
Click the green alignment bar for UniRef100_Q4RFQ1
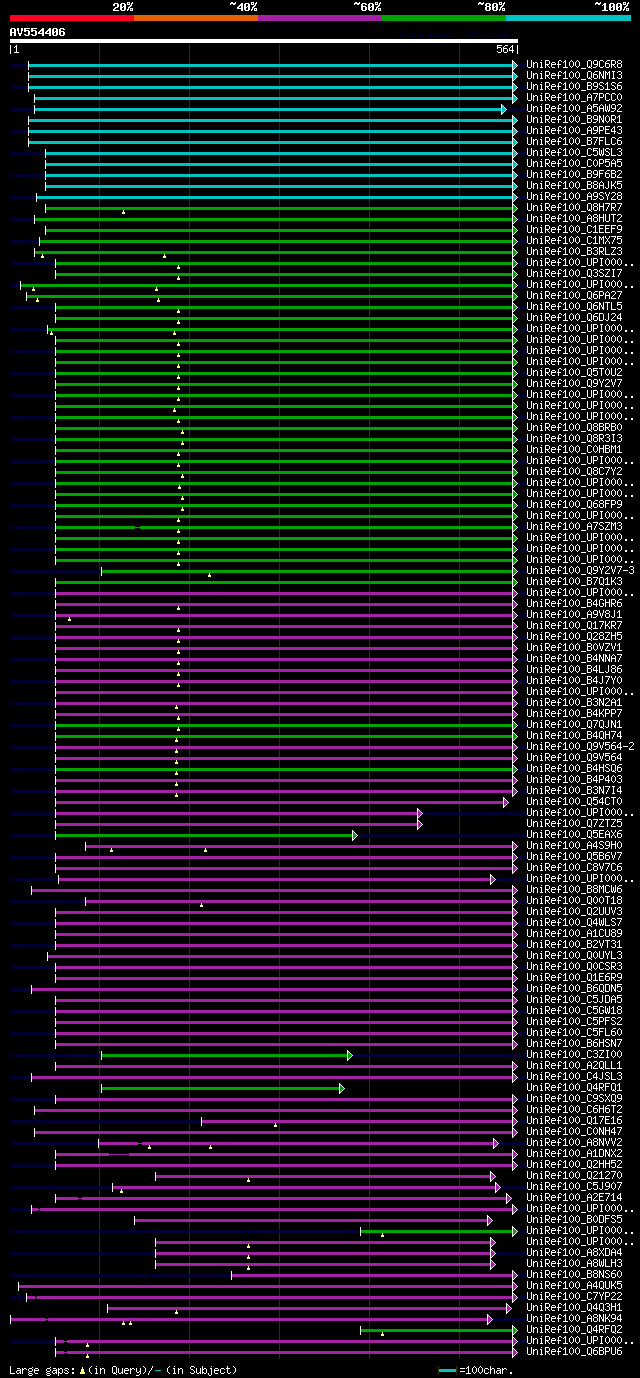[x=222, y=1088]
